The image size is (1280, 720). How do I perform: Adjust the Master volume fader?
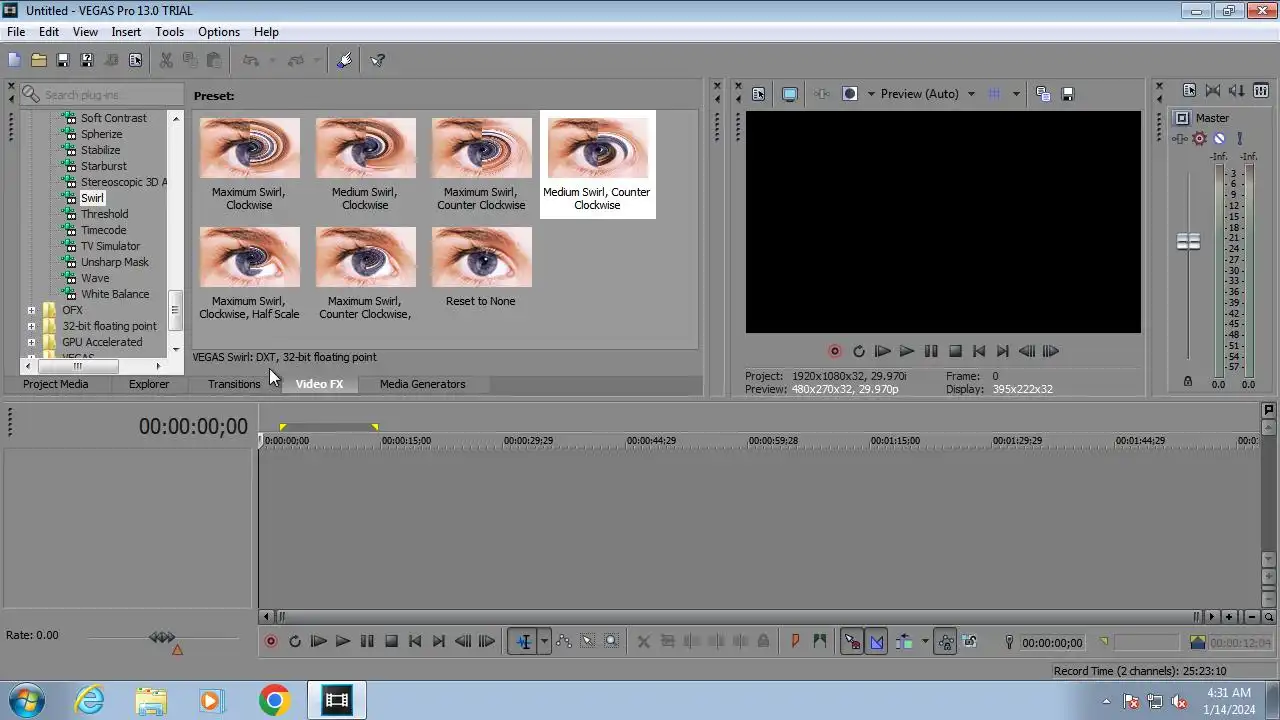(1188, 242)
